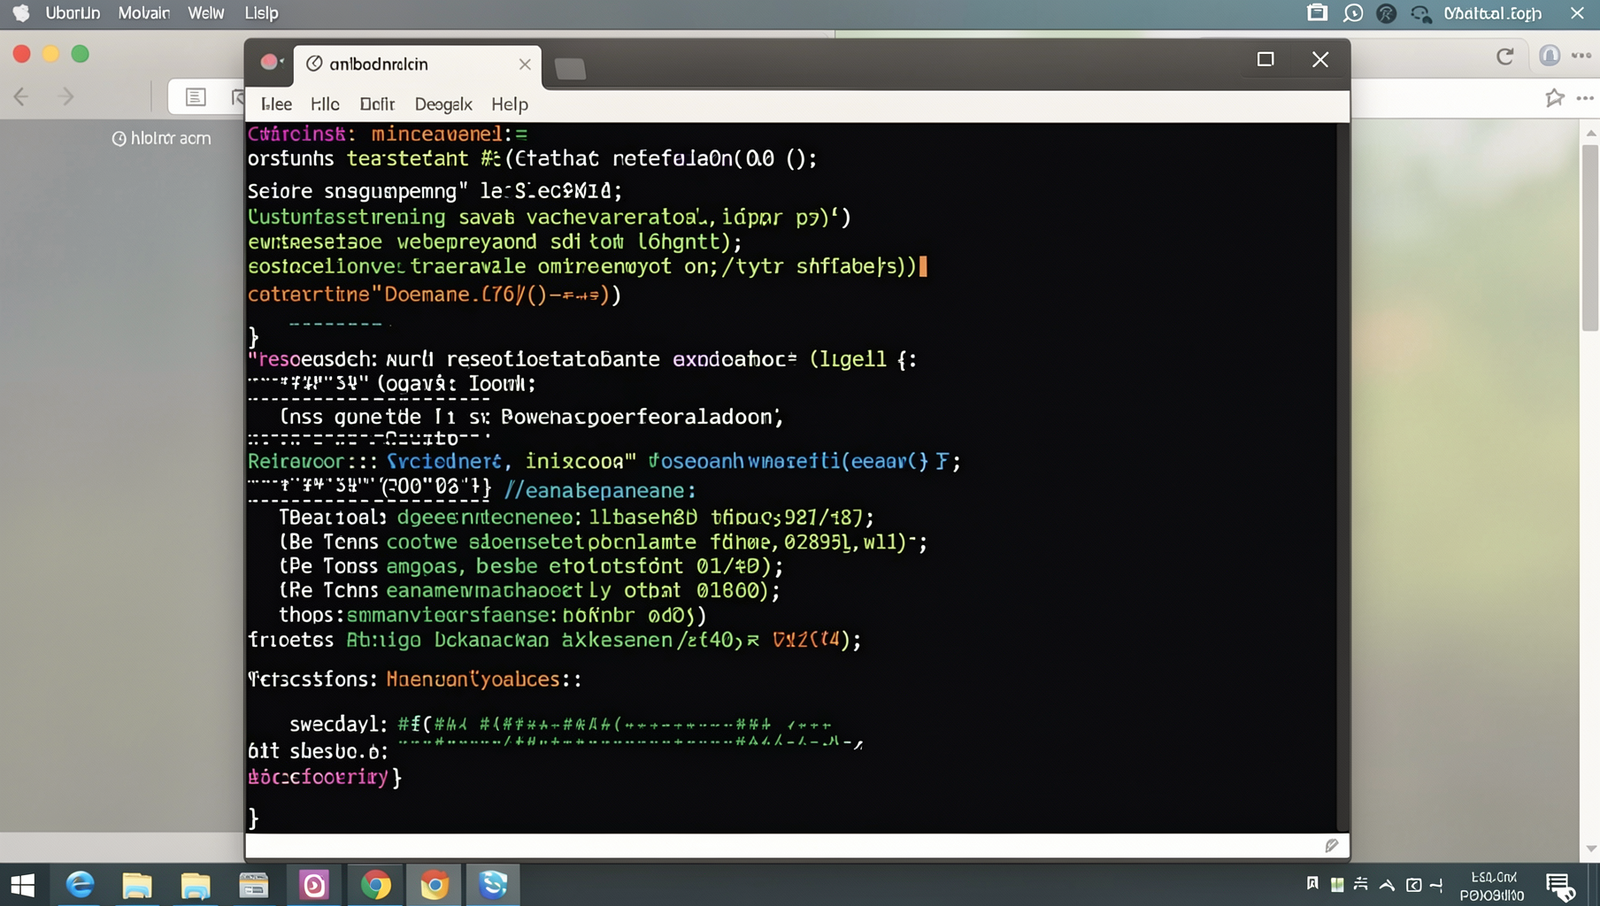
Task: Open the Dofir menu in terminal
Action: 377,104
